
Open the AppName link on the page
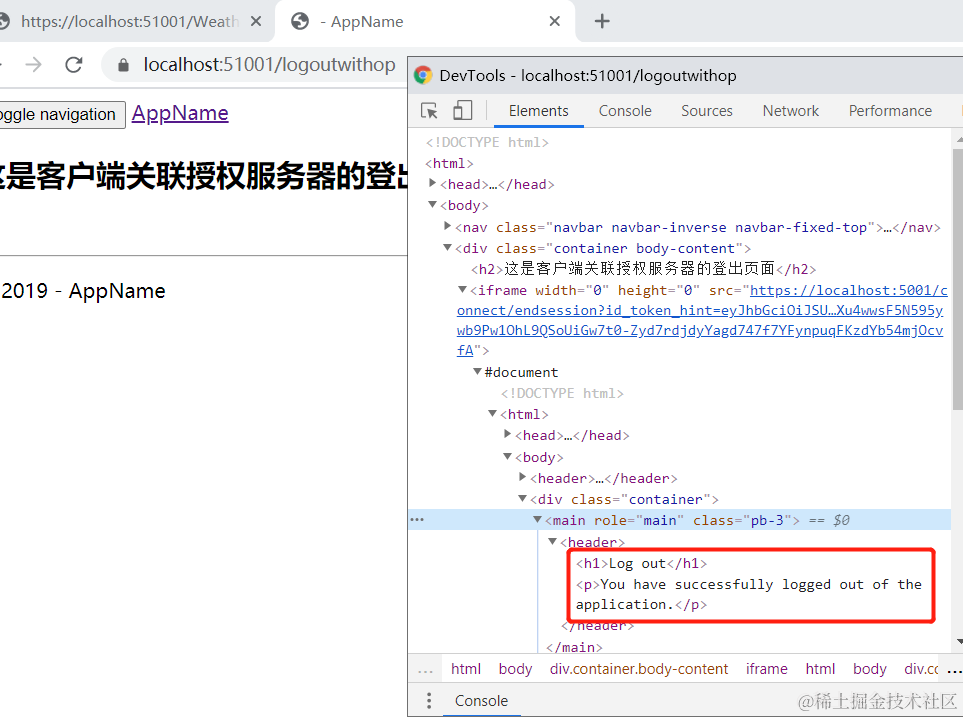point(180,113)
